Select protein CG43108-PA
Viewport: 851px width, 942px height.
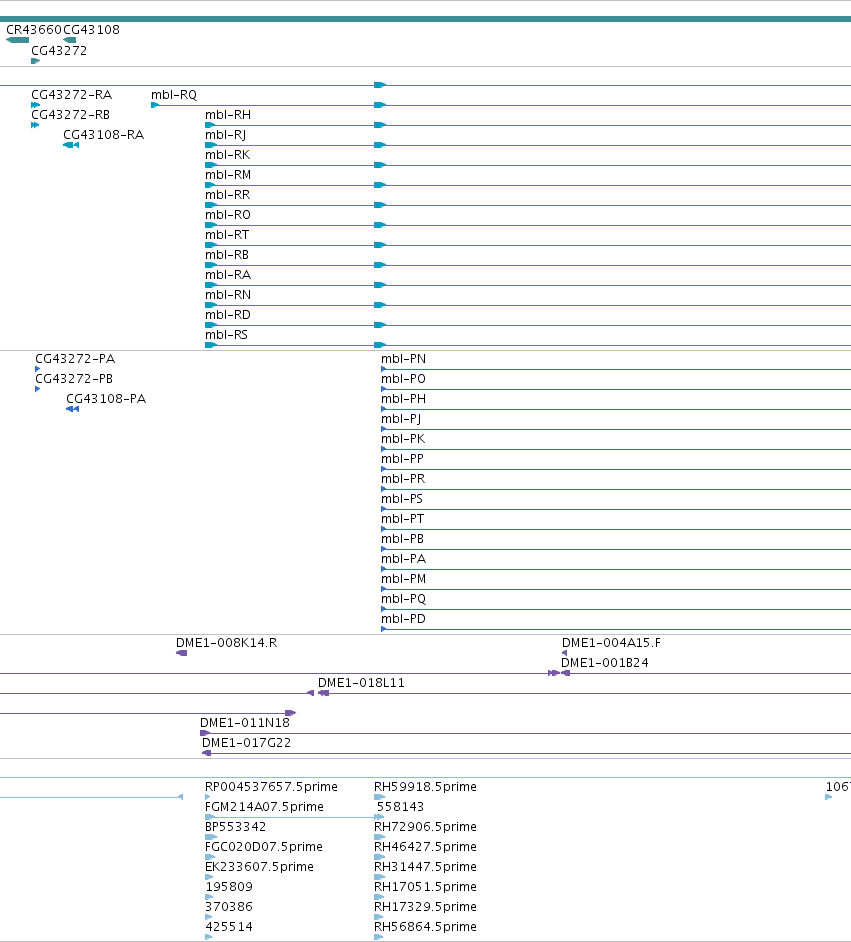(106, 398)
